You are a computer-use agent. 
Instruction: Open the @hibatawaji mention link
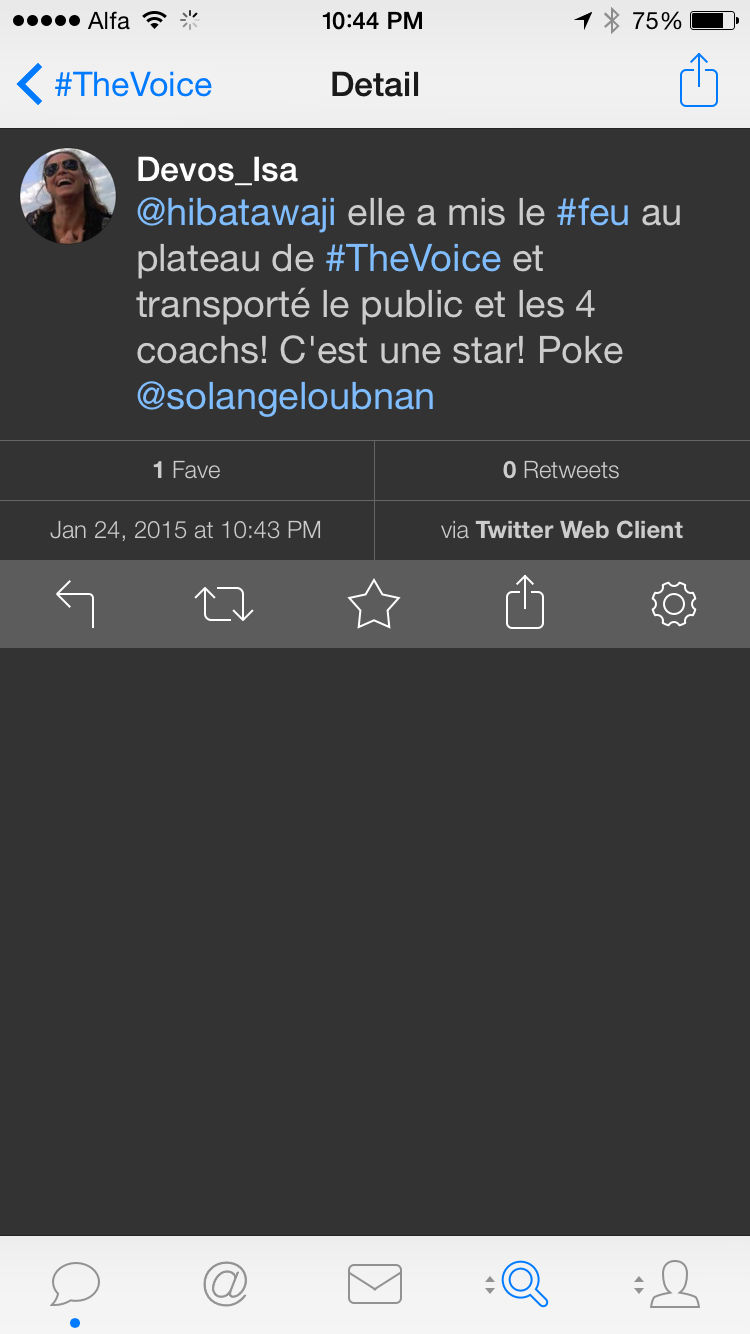(236, 213)
